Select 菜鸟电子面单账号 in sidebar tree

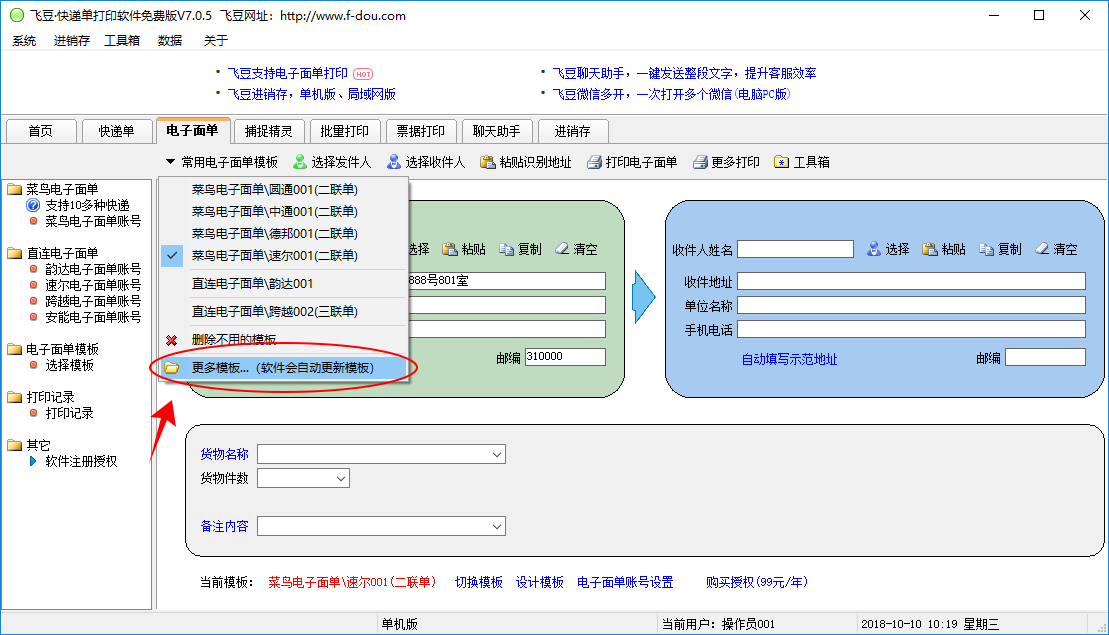click(x=93, y=221)
